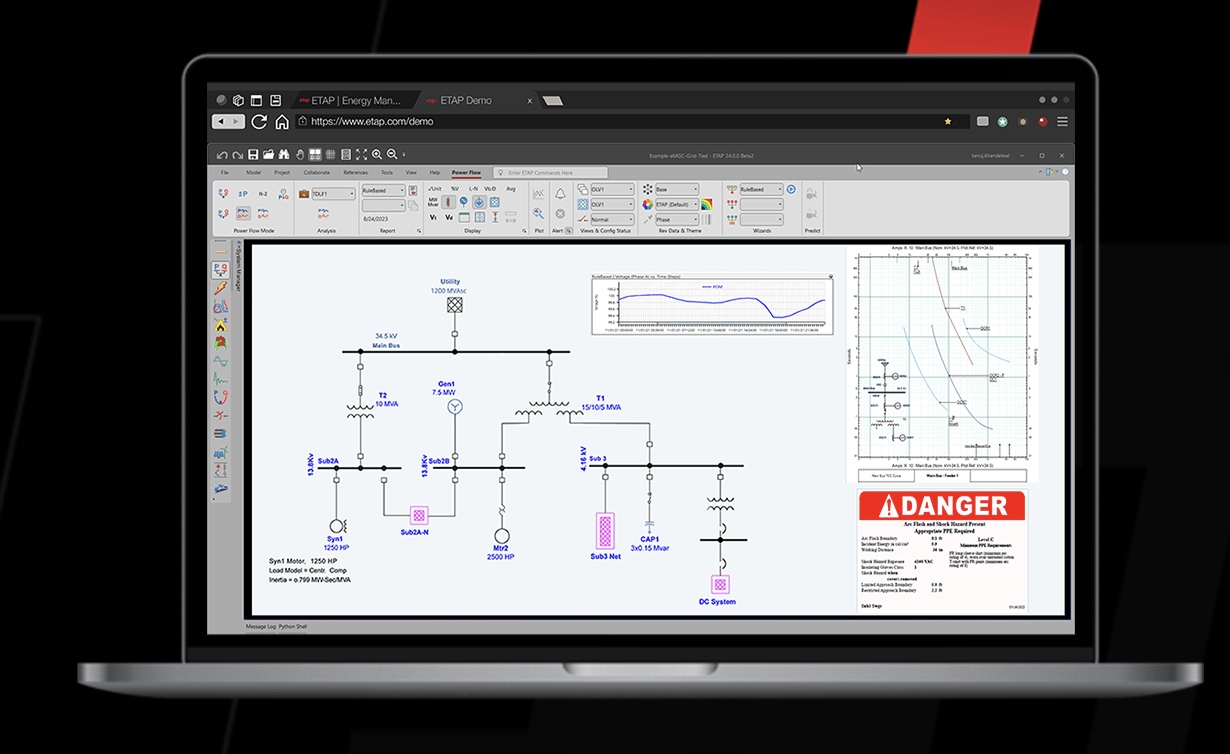Open the Normal config status dropdown

pyautogui.click(x=612, y=219)
